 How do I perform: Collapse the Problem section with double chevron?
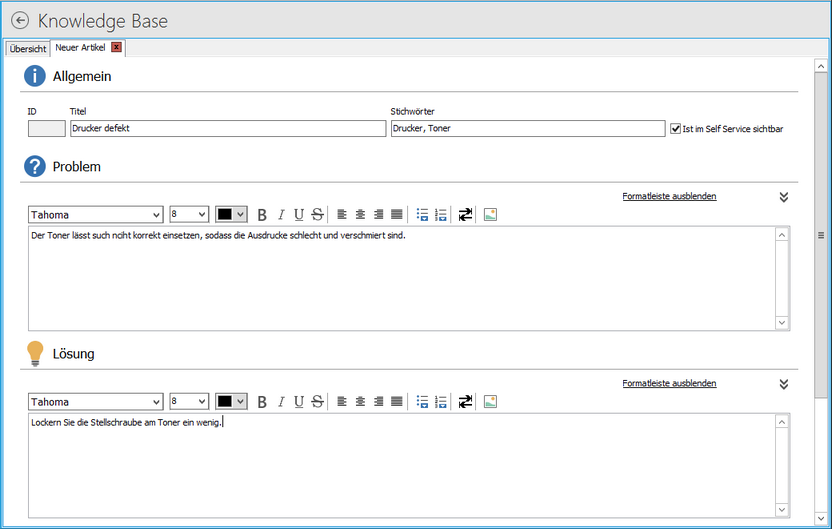(x=784, y=197)
